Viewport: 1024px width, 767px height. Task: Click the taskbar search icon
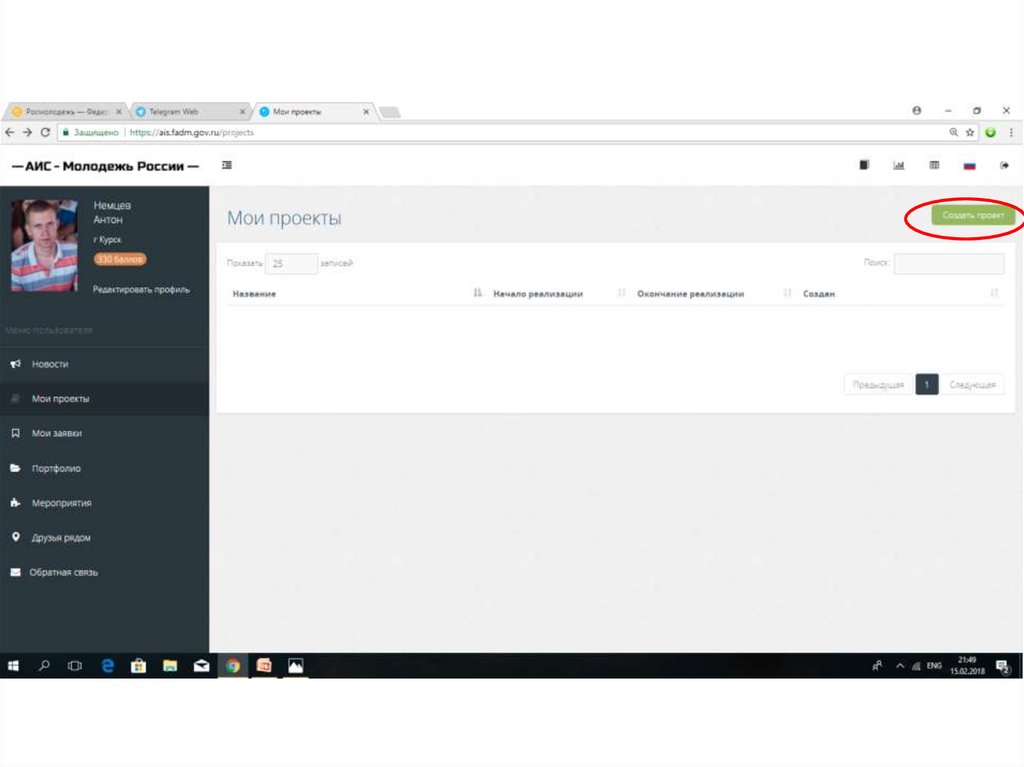click(x=44, y=666)
